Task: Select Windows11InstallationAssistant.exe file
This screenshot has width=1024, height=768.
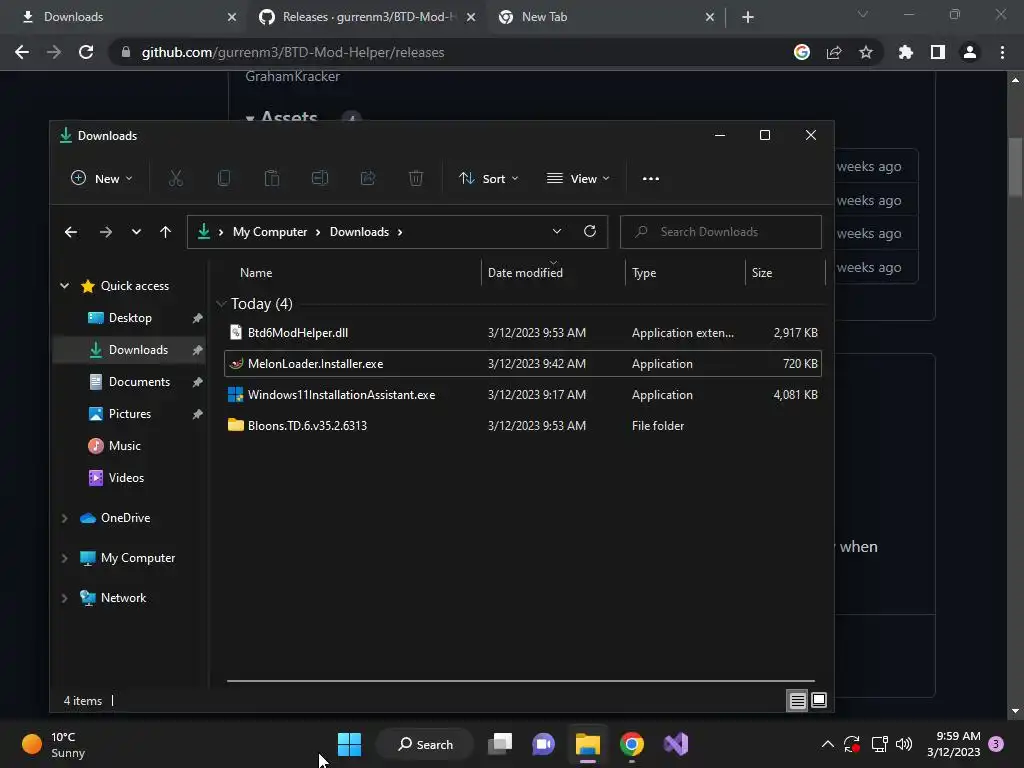Action: coord(522,395)
